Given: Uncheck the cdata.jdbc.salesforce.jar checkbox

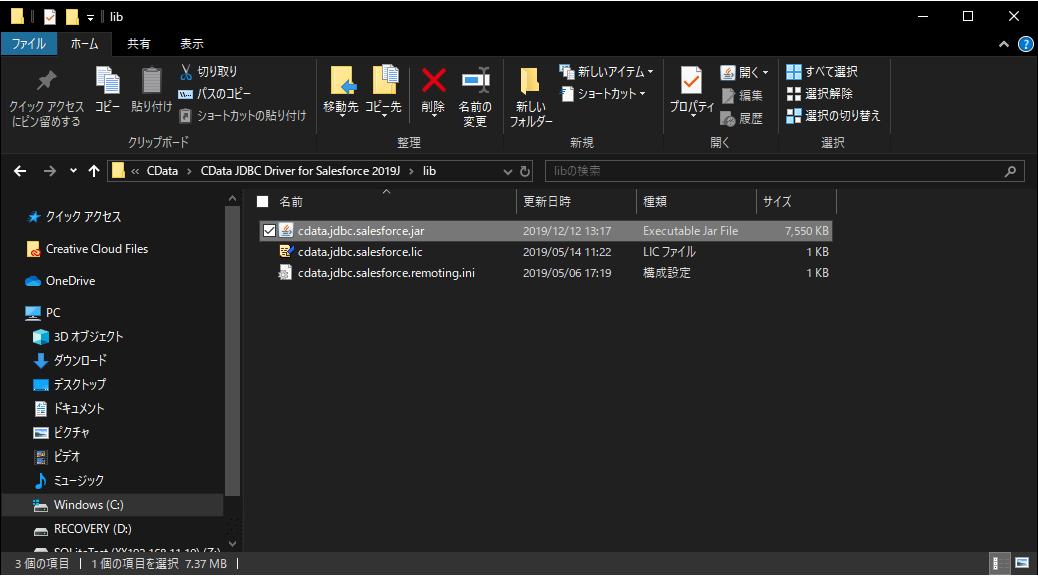Looking at the screenshot, I should click(269, 230).
